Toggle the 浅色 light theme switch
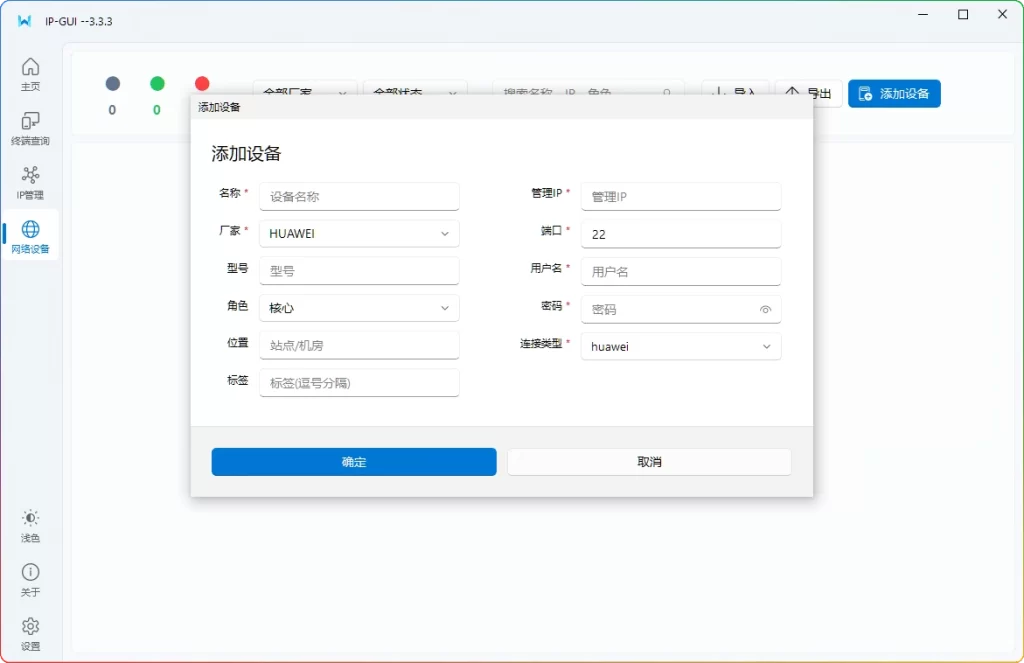The height and width of the screenshot is (663, 1024). (x=30, y=526)
